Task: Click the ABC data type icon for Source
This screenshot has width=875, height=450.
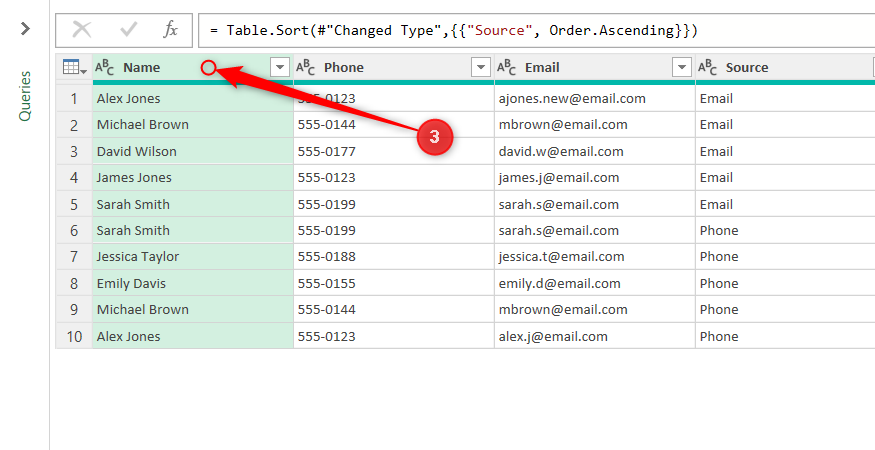Action: 707,68
